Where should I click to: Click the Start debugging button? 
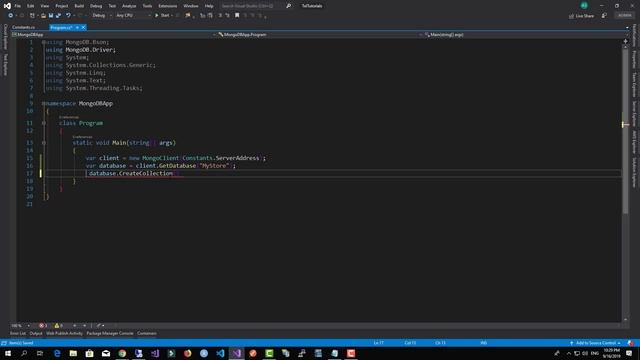(162, 16)
